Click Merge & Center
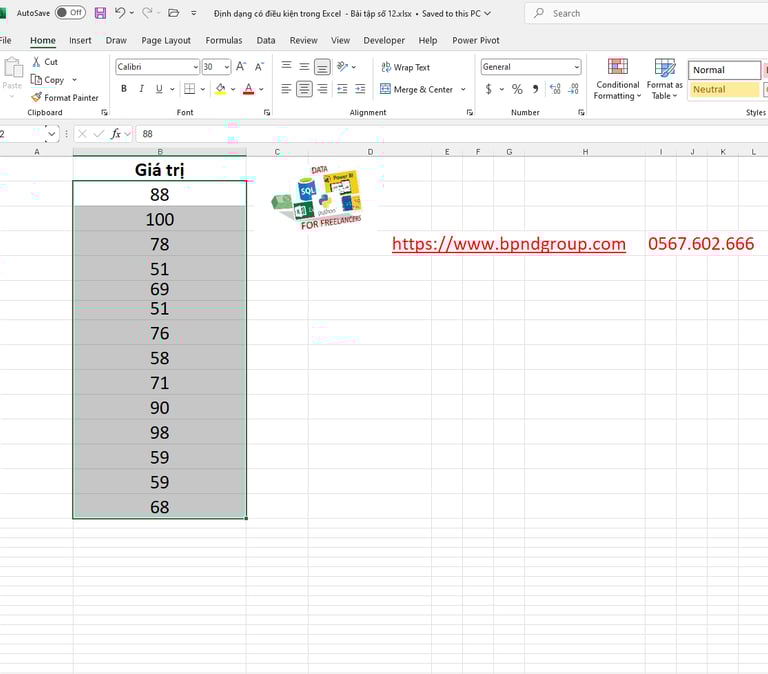Image resolution: width=768 pixels, height=674 pixels. click(x=417, y=89)
